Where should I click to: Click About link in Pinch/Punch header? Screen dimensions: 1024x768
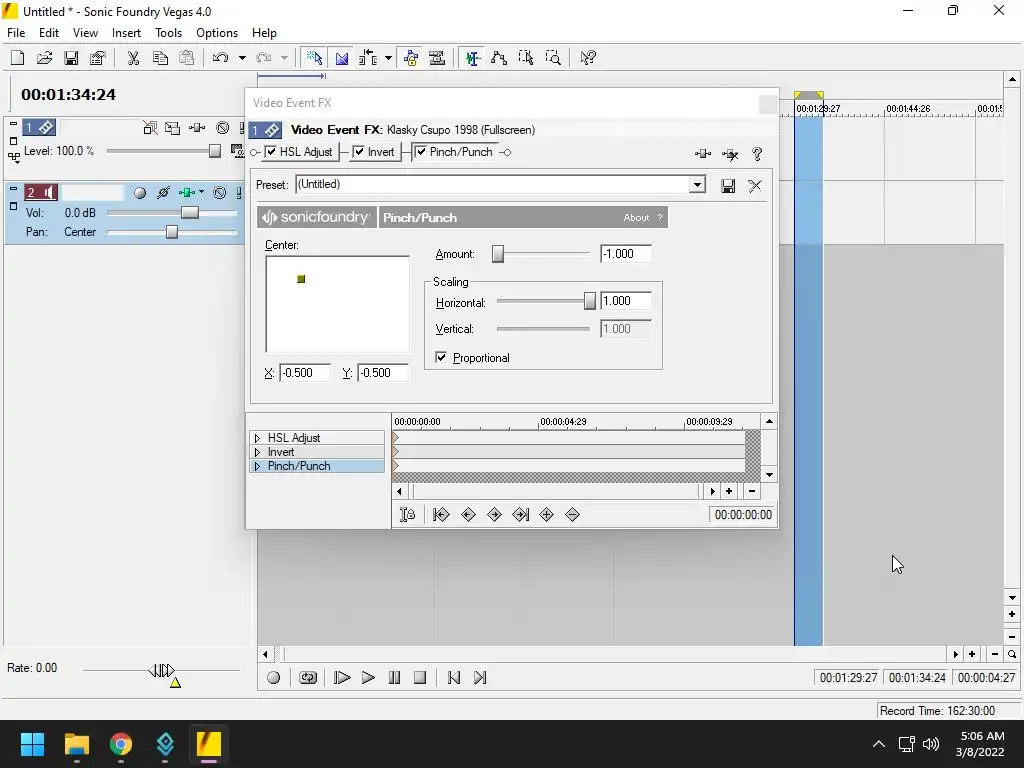coord(636,218)
